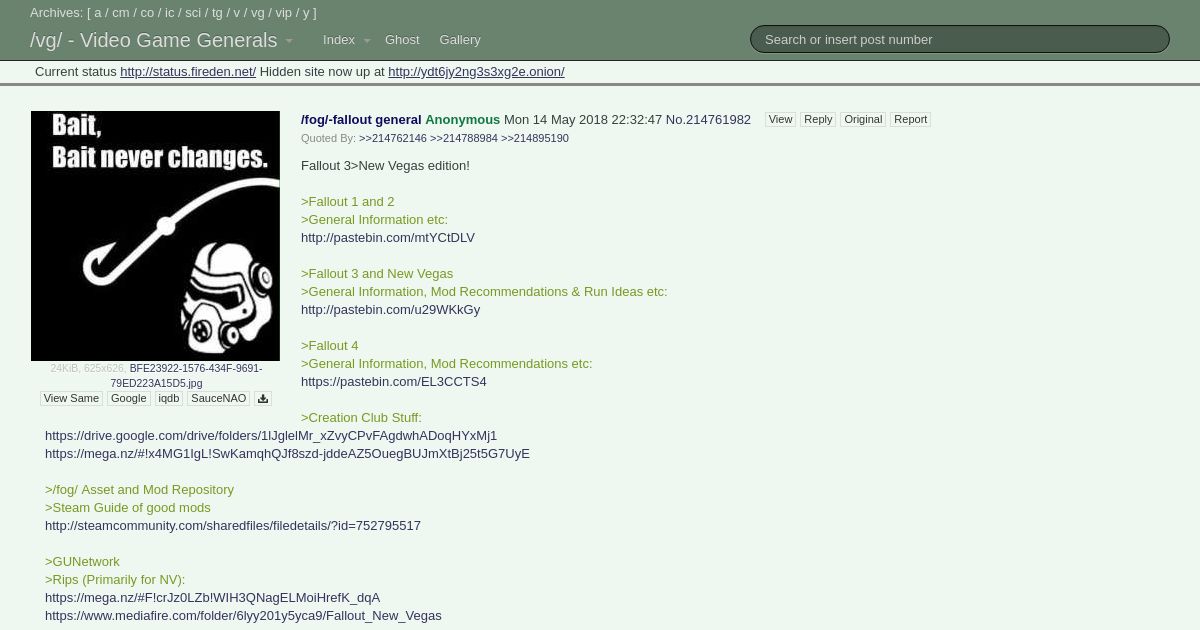Report the post with Report button
This screenshot has width=1200, height=630.
point(910,119)
